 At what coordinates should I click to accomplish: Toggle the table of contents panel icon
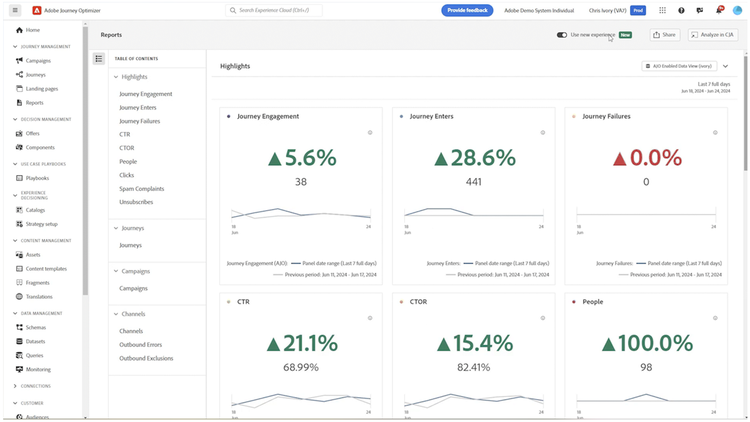tap(99, 59)
